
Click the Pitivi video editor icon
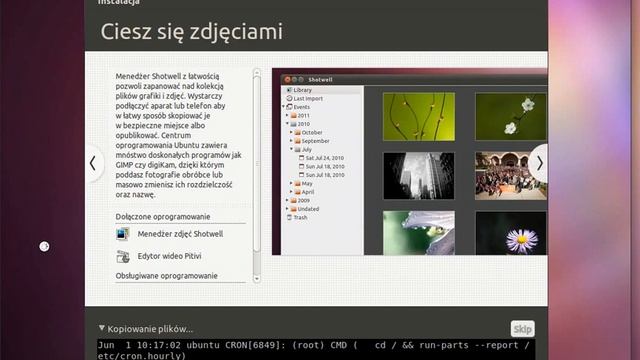122,256
